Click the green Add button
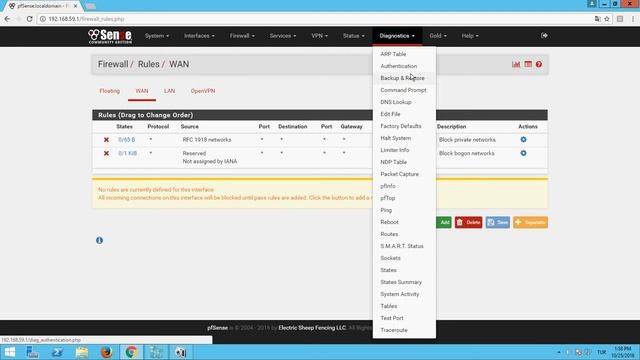Viewport: 640px width, 360px height. 444,222
